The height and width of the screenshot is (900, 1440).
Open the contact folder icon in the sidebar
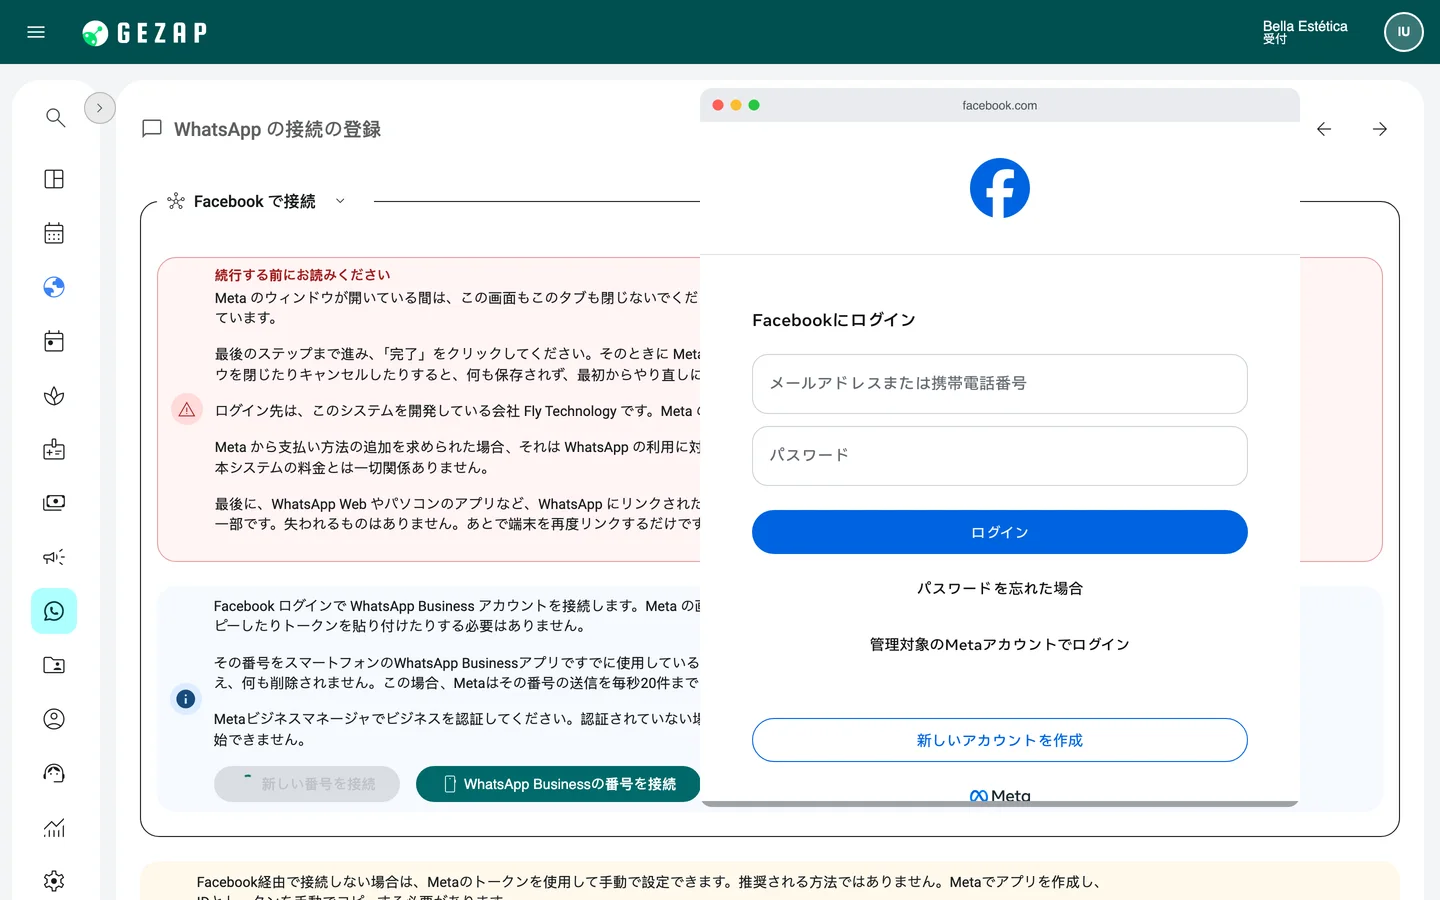(x=54, y=665)
